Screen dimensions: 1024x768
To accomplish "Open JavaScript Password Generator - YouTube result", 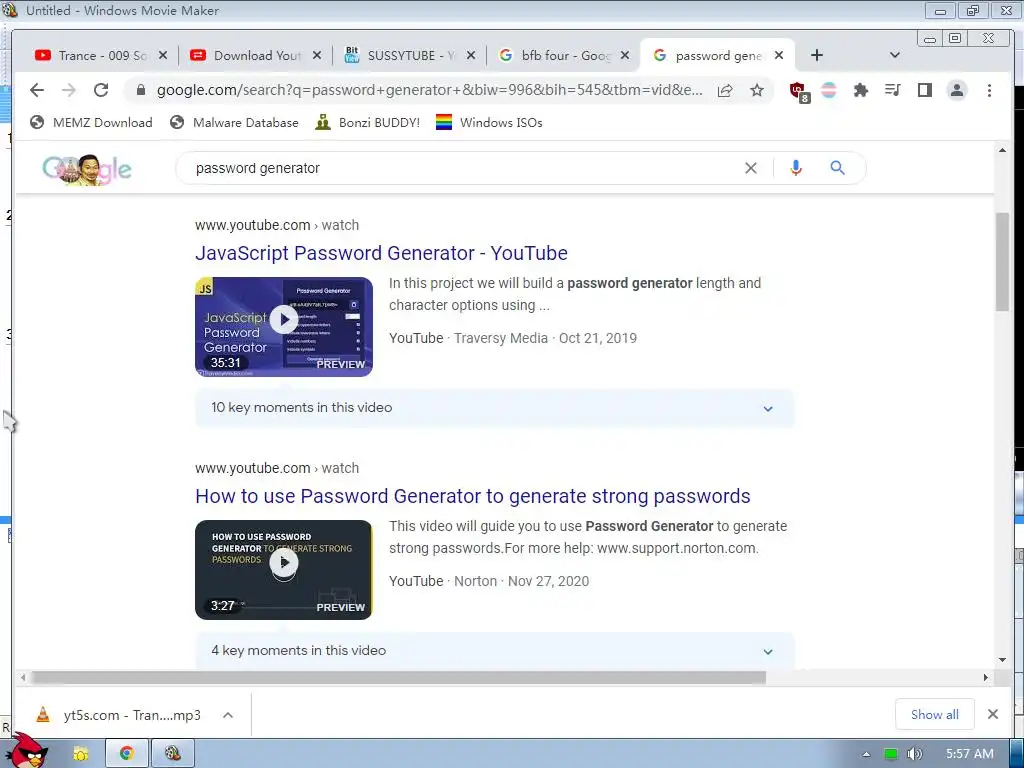I will (x=381, y=253).
